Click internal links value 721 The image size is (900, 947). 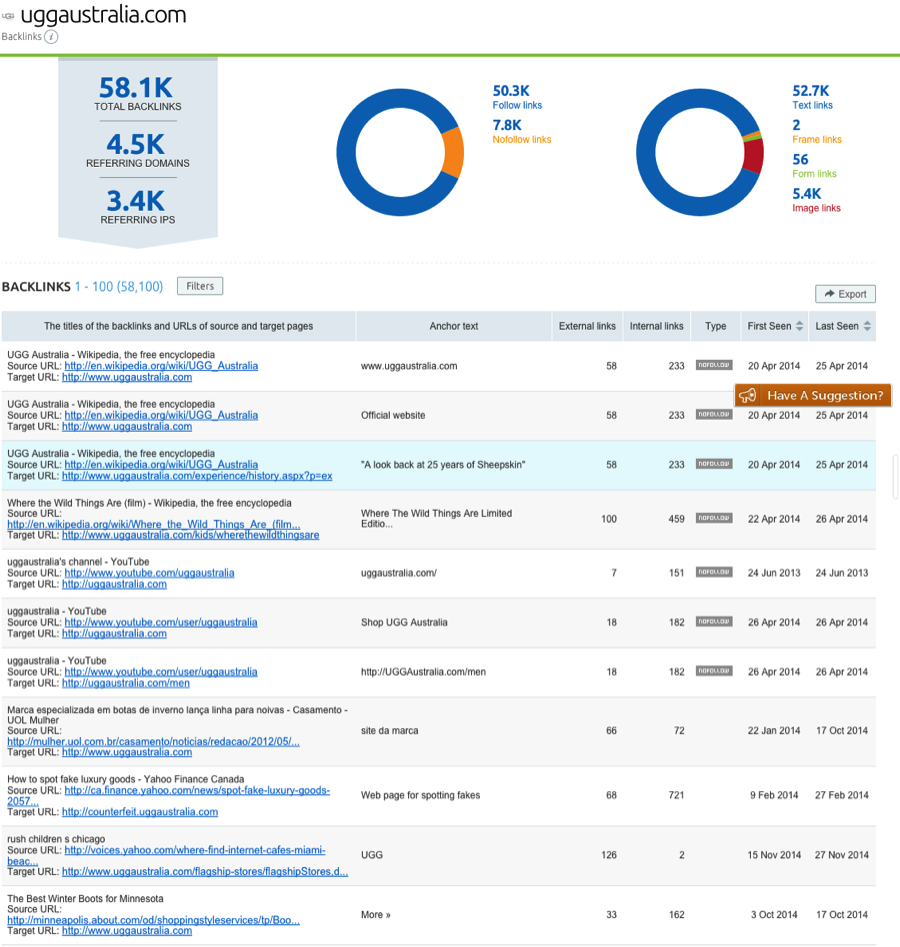pyautogui.click(x=677, y=795)
